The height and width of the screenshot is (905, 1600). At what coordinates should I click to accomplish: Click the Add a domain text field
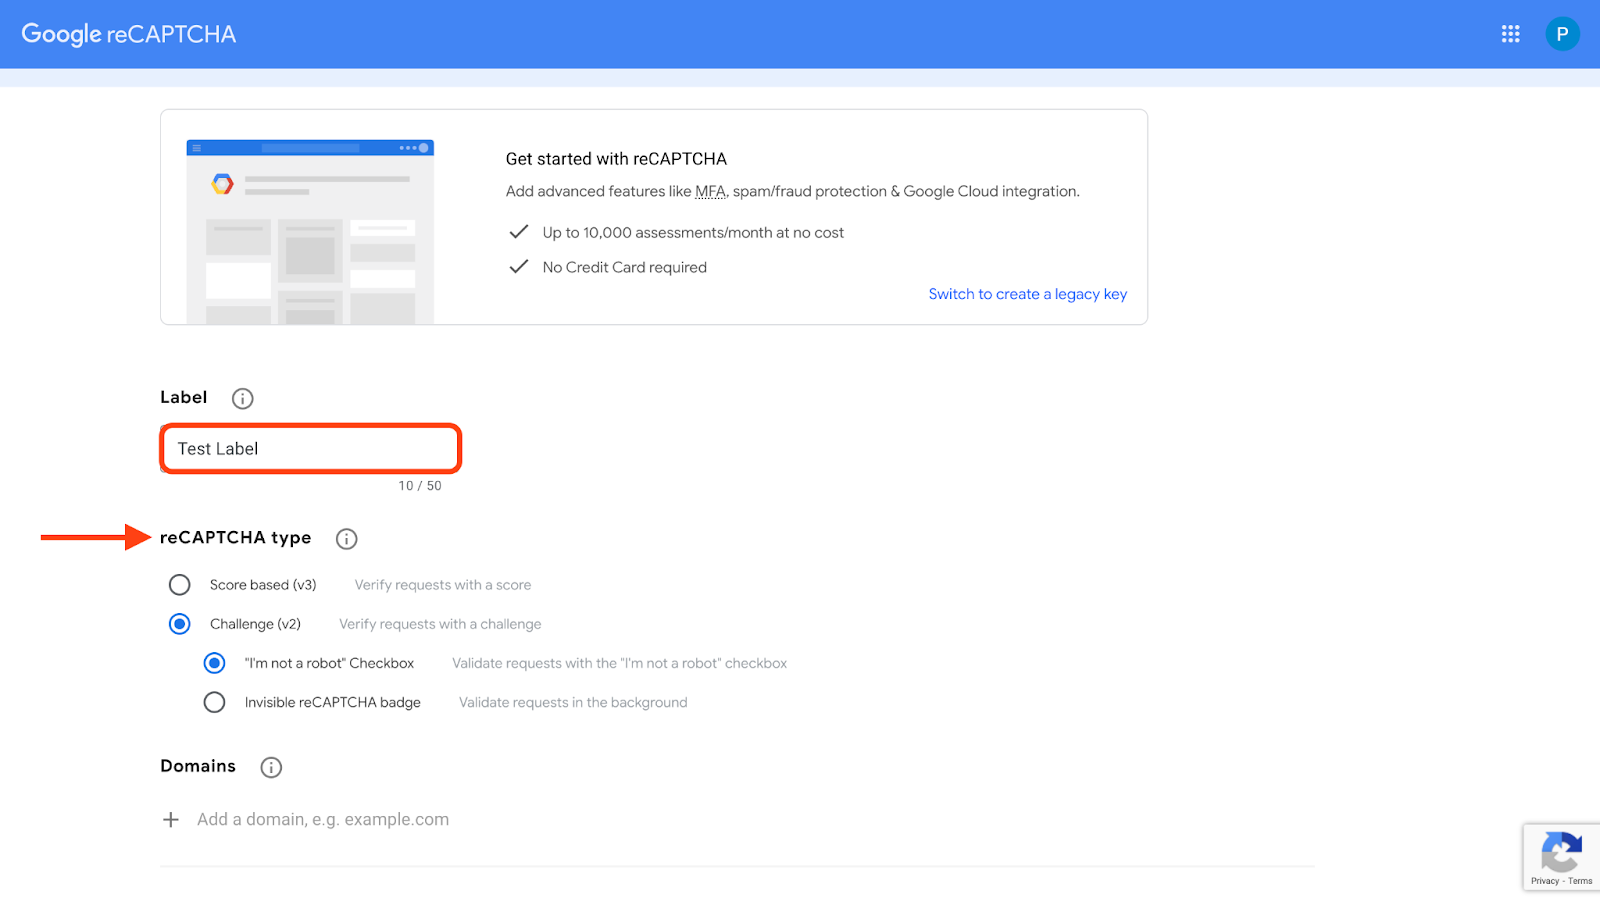pyautogui.click(x=323, y=820)
